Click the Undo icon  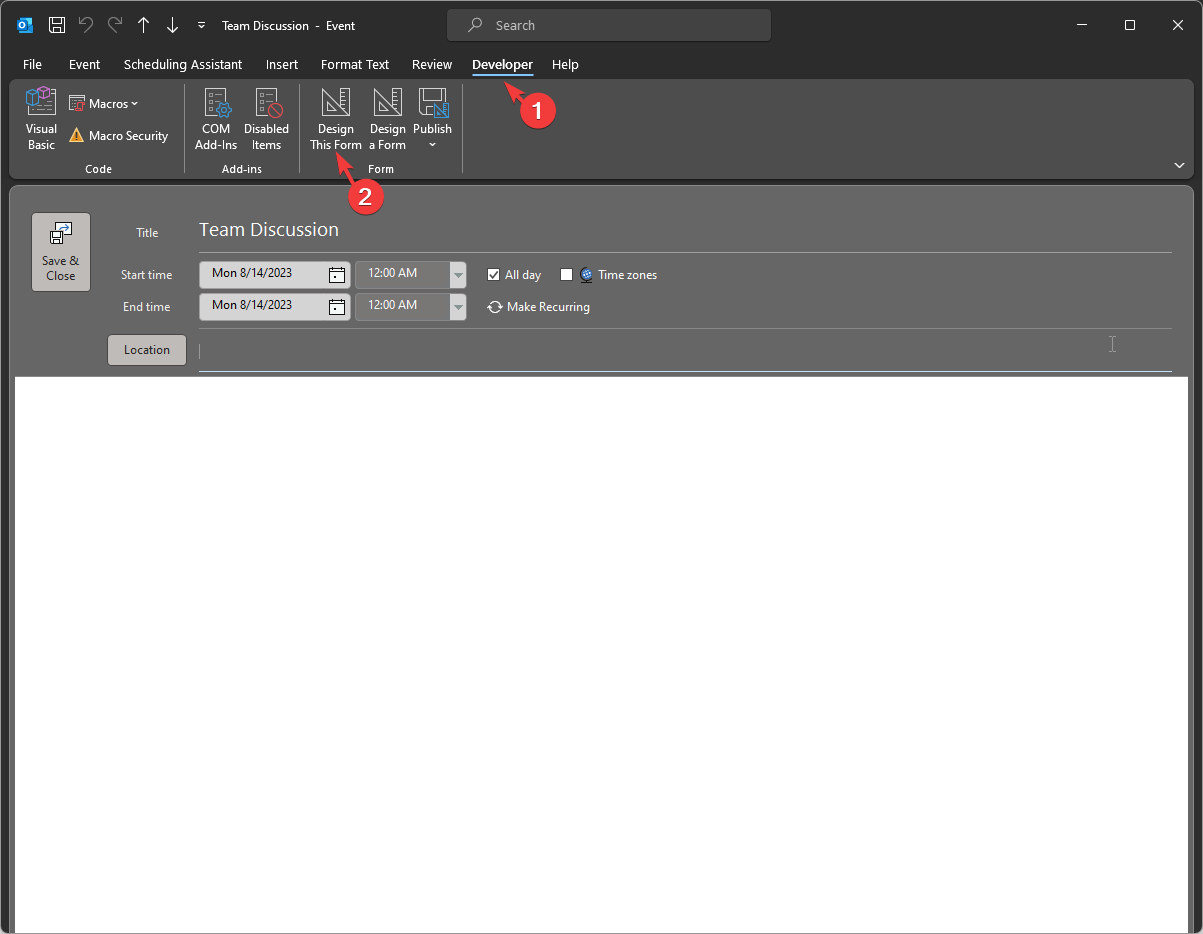click(x=86, y=25)
